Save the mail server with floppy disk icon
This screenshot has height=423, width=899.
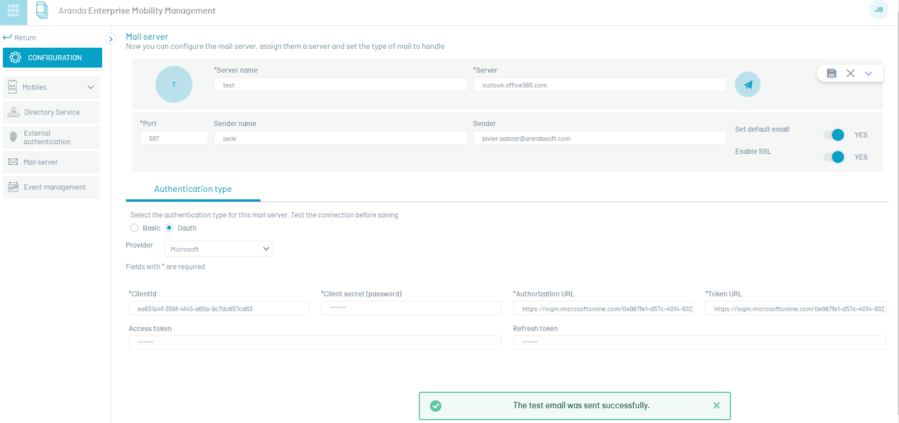(x=832, y=73)
